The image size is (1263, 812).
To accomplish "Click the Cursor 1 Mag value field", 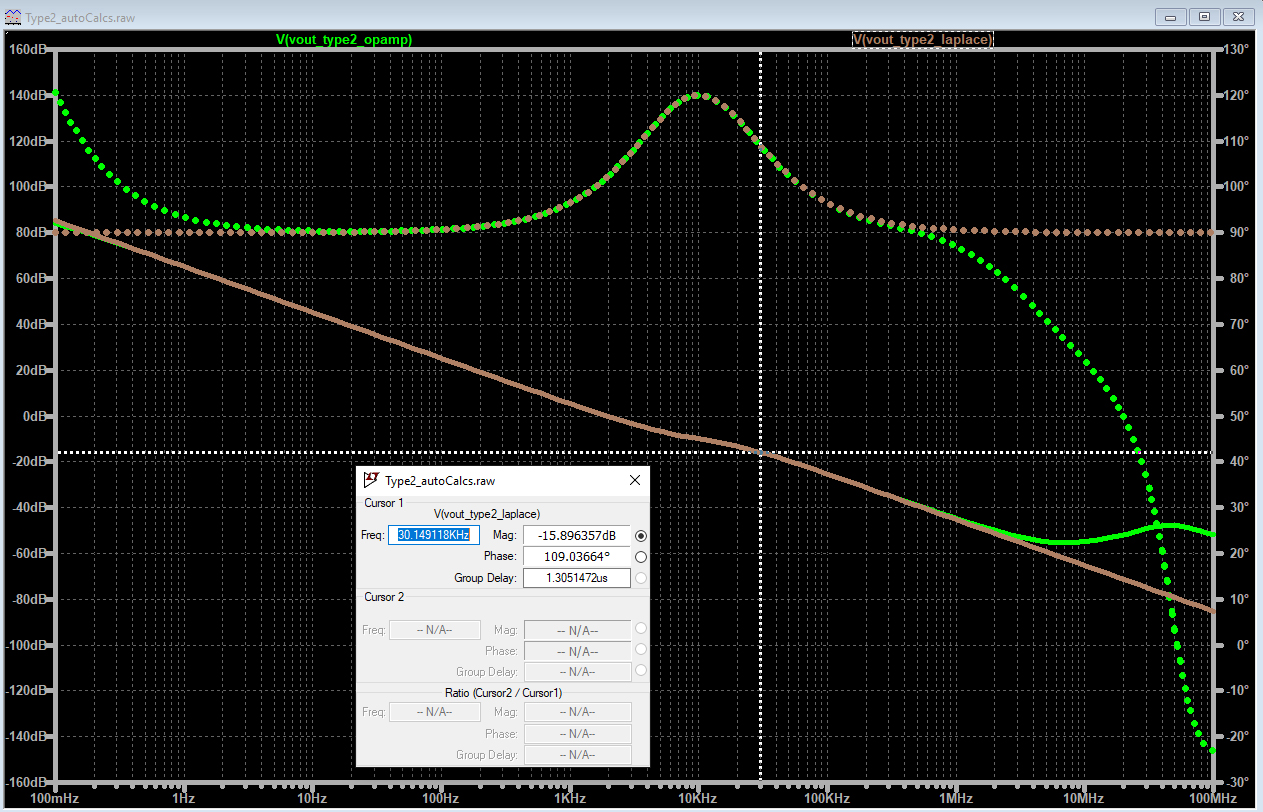I will [577, 536].
